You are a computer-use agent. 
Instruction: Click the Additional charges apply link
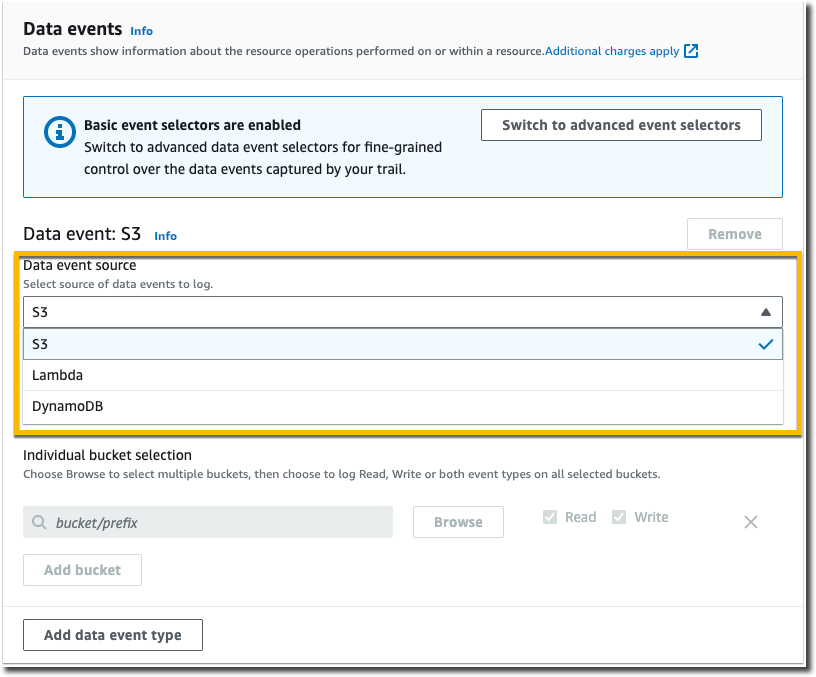click(612, 51)
